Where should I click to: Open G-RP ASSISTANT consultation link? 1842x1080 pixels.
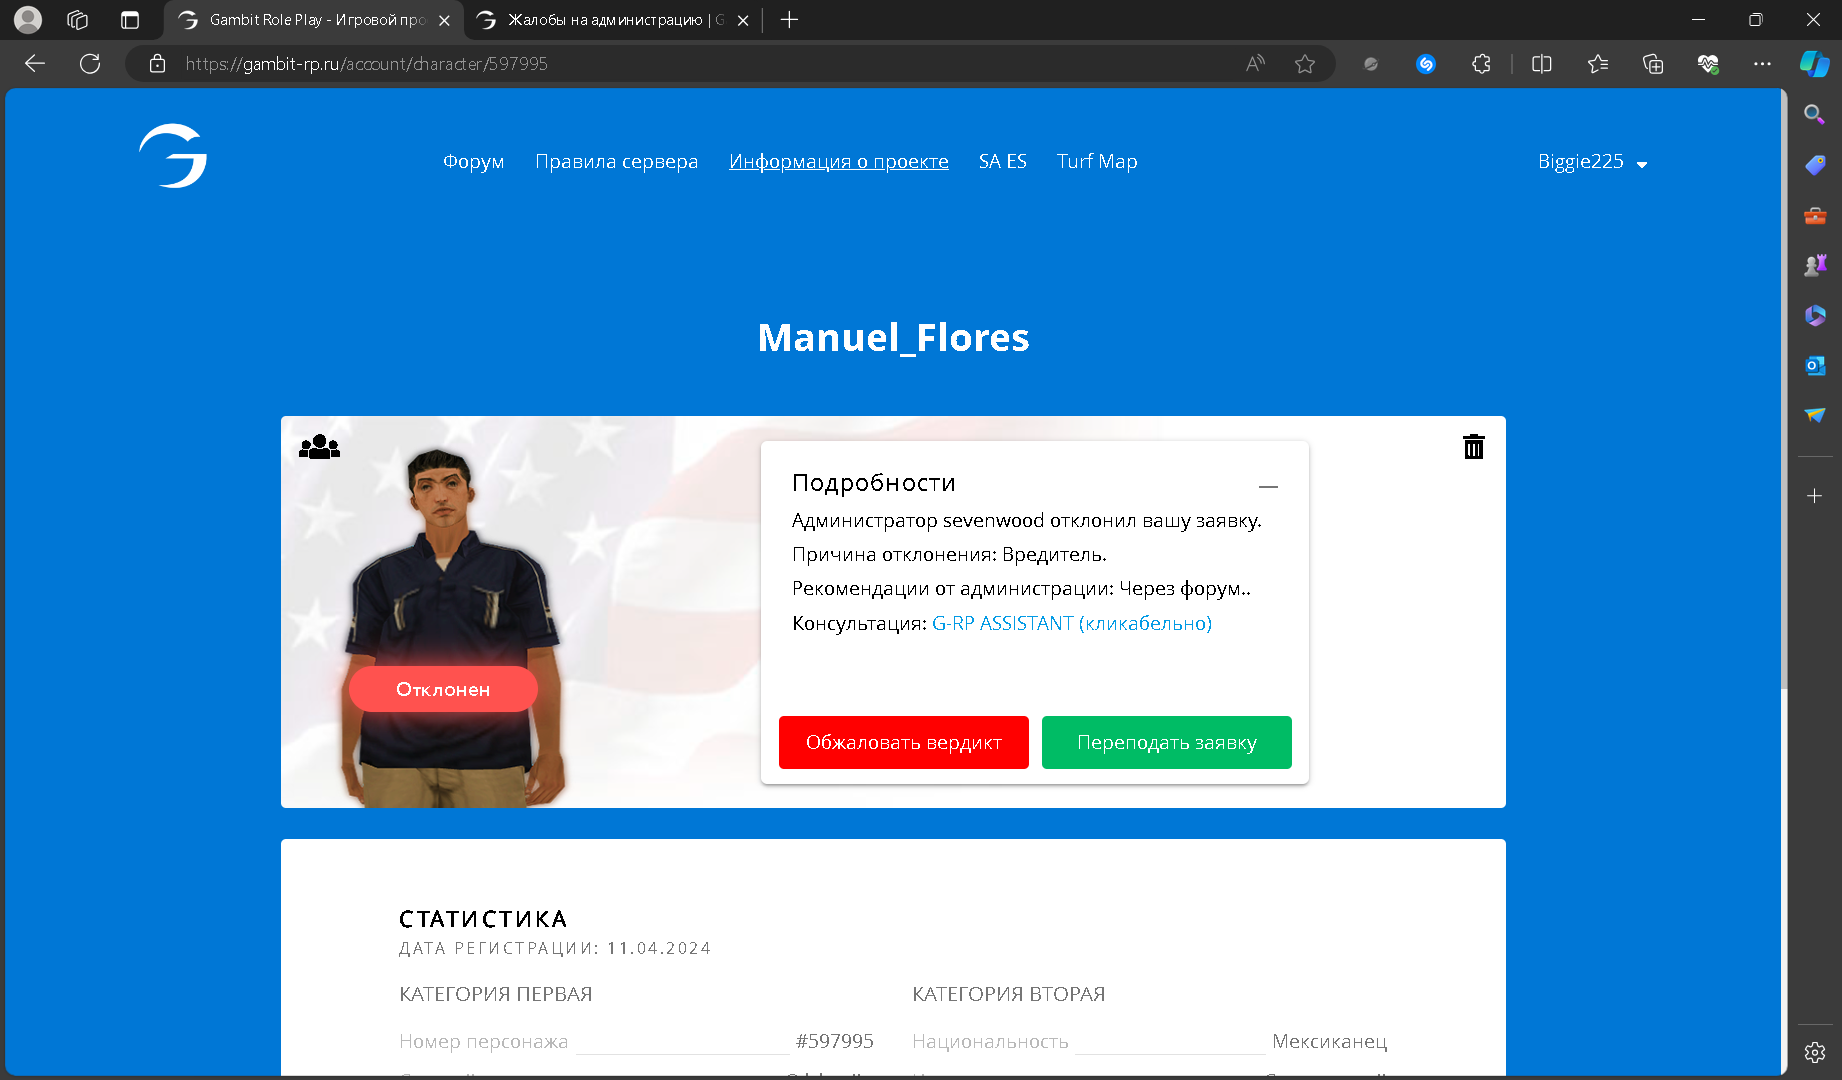(x=1071, y=624)
